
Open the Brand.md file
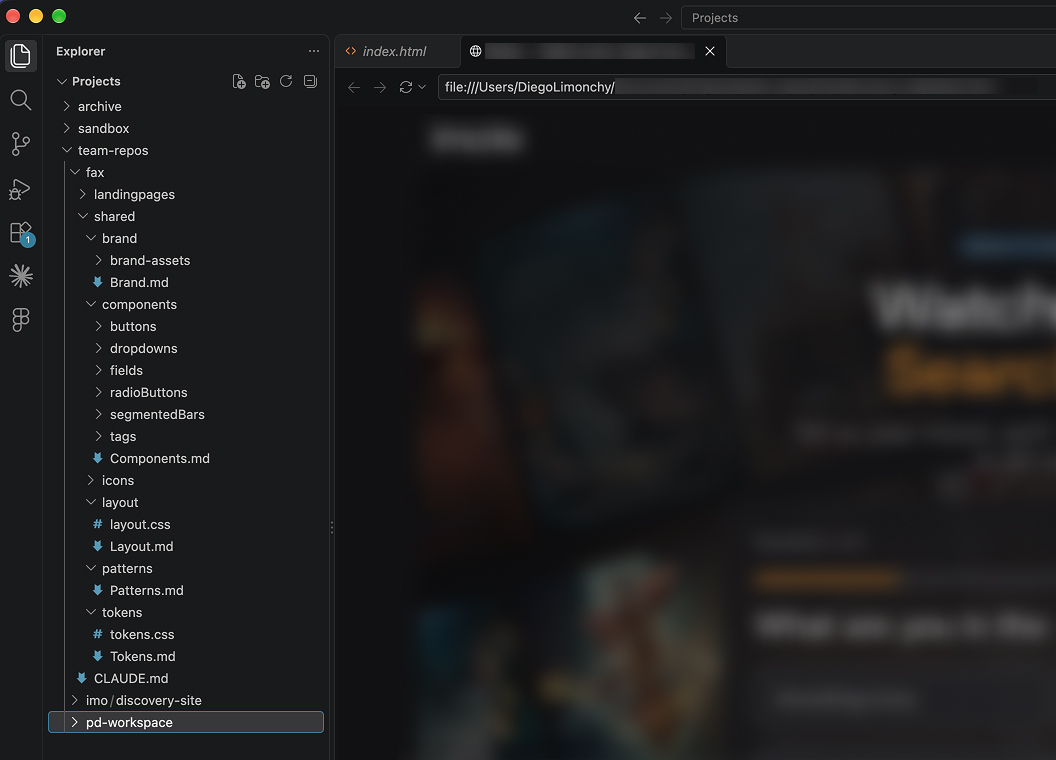click(x=139, y=282)
